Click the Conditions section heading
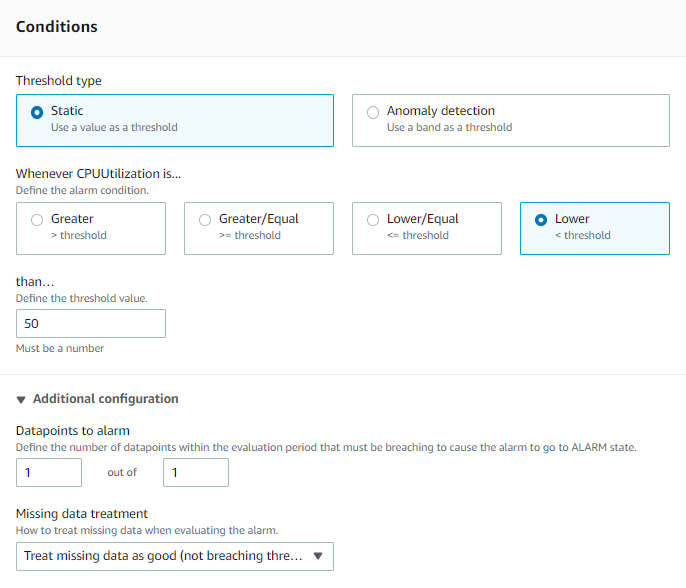This screenshot has height=588, width=686. (57, 27)
